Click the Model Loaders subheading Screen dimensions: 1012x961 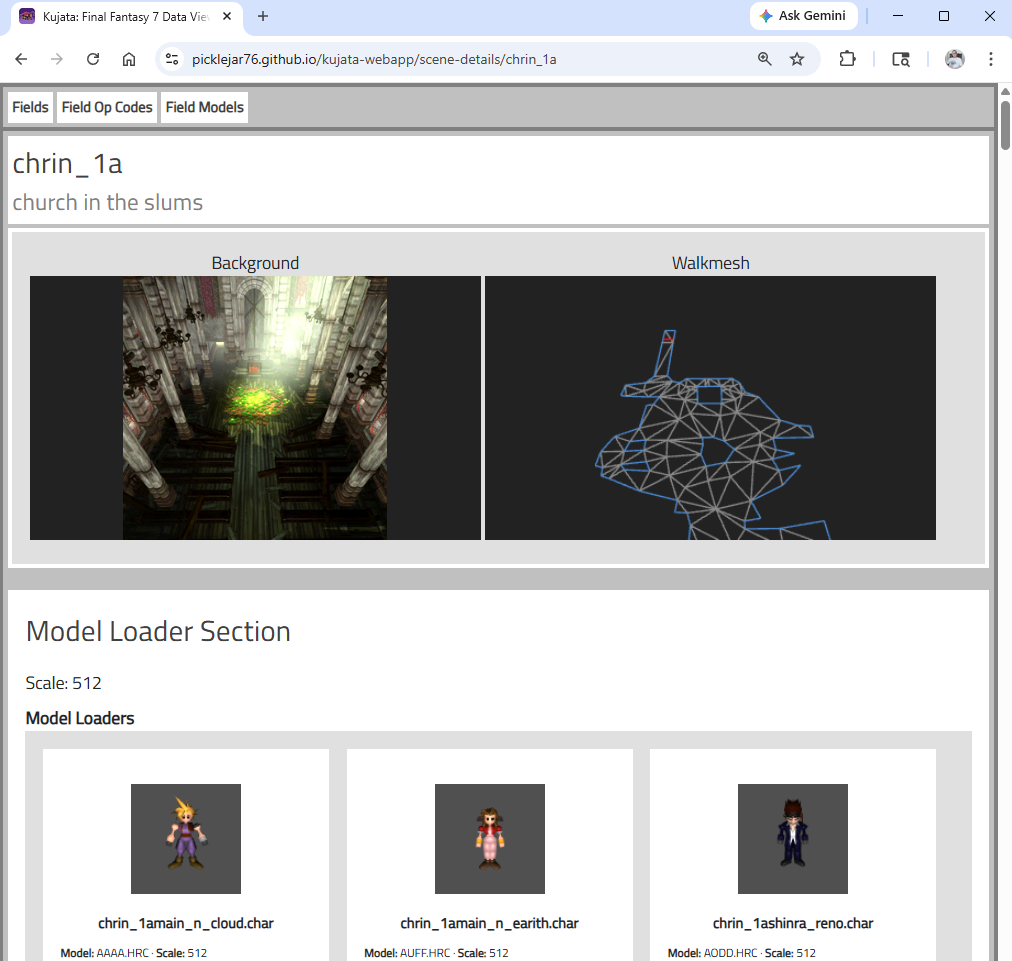point(80,718)
